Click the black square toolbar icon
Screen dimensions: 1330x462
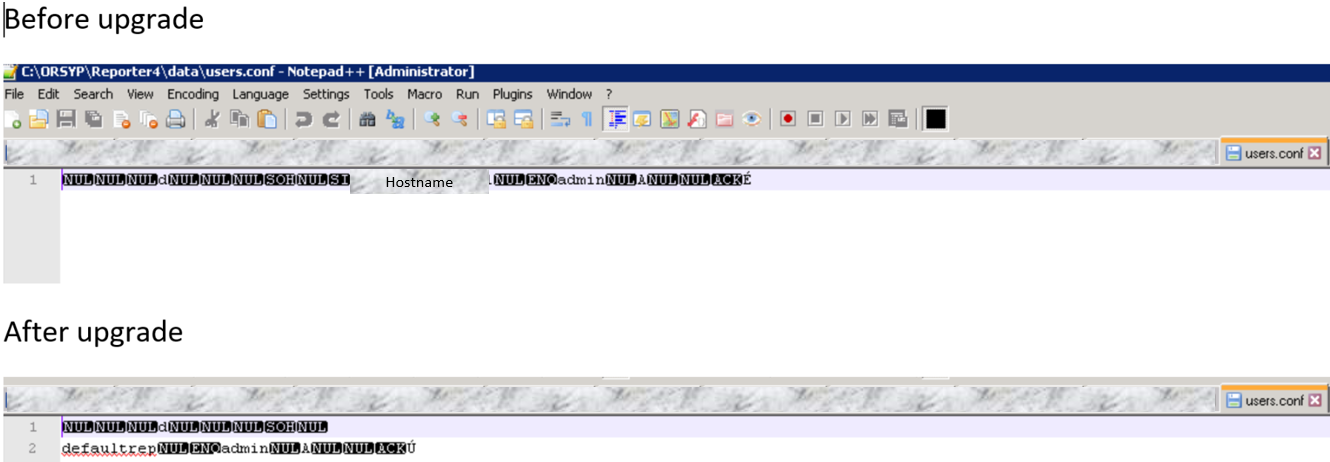(935, 120)
